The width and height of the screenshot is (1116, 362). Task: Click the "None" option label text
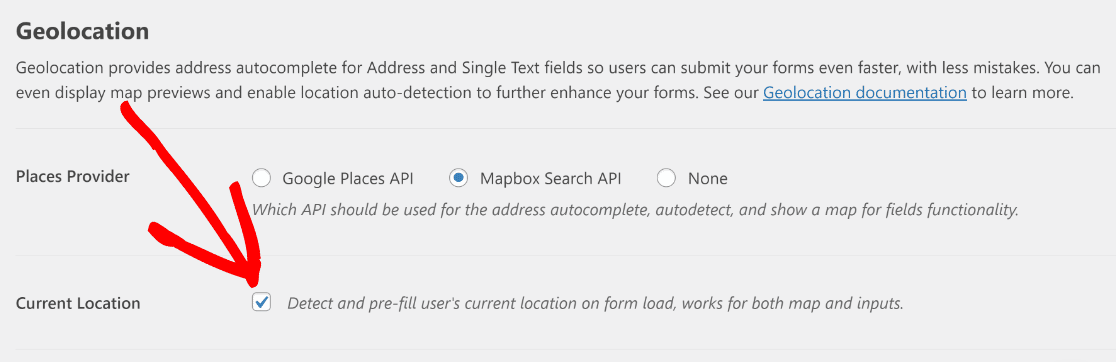pyautogui.click(x=707, y=179)
